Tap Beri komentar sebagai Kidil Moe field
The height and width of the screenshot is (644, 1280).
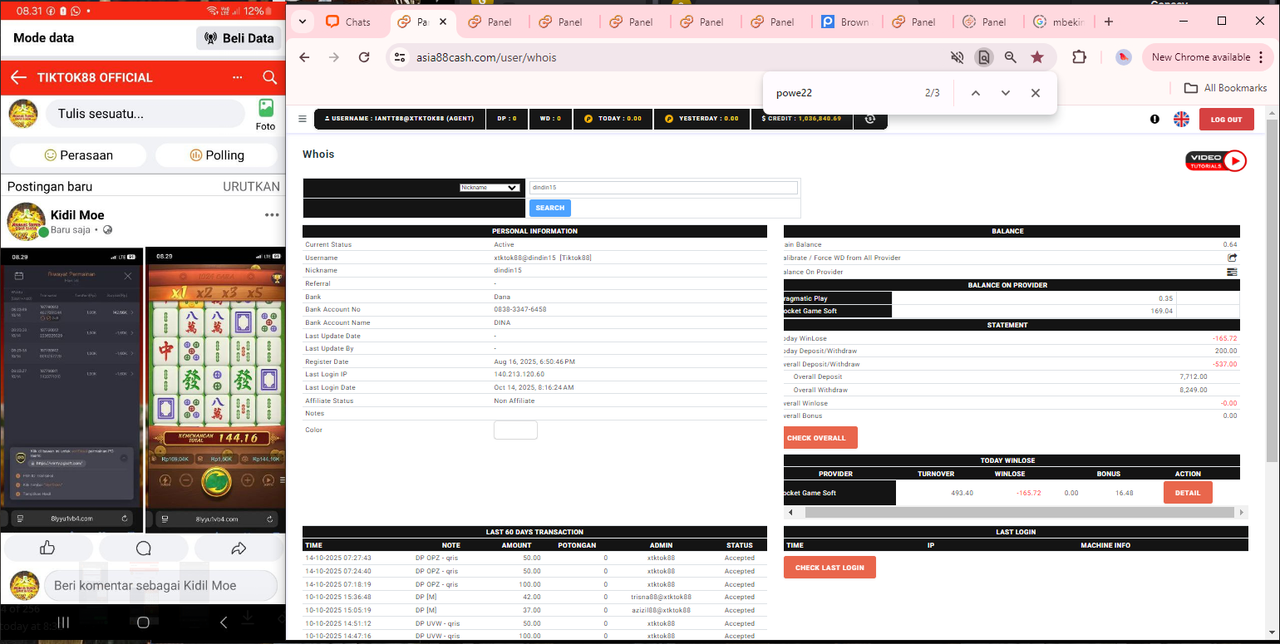[x=160, y=585]
